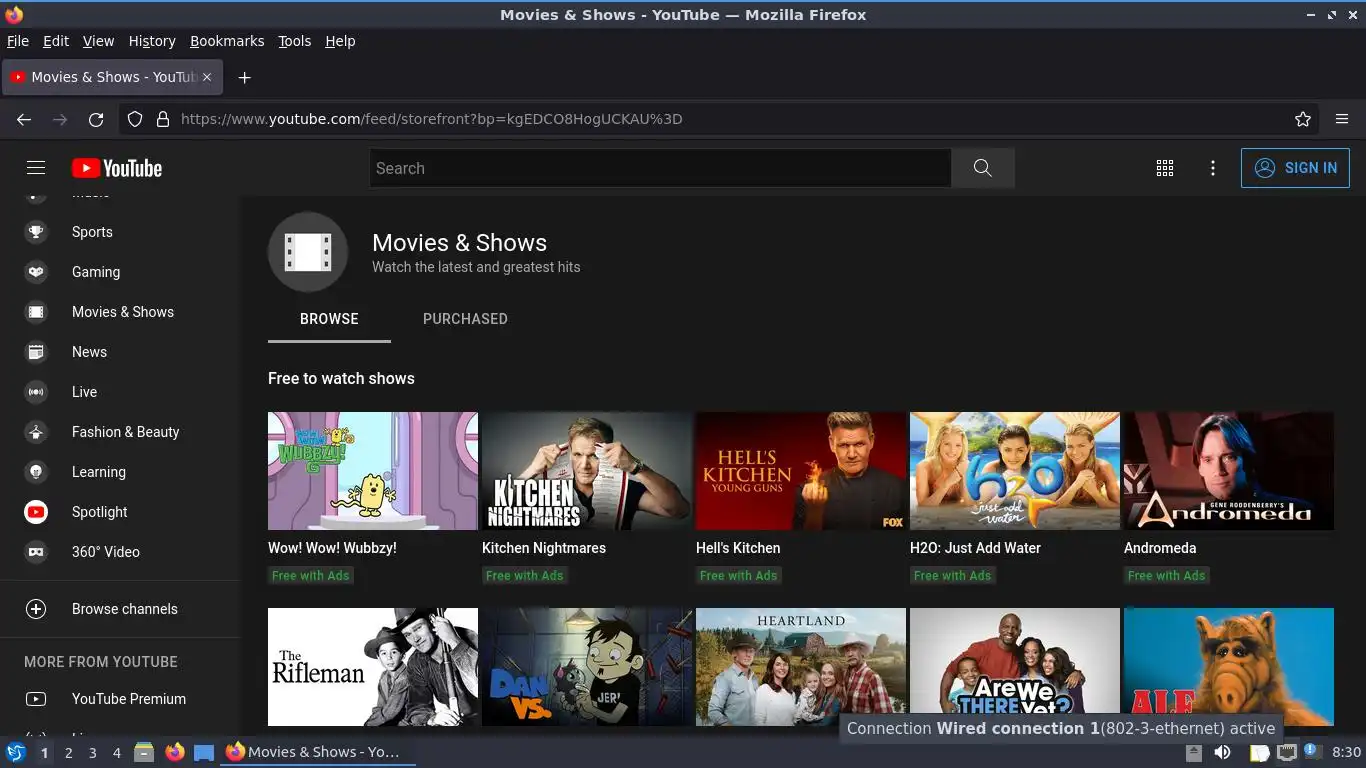The width and height of the screenshot is (1366, 768).
Task: Open Dan Vs. thumbnail
Action: coord(587,667)
